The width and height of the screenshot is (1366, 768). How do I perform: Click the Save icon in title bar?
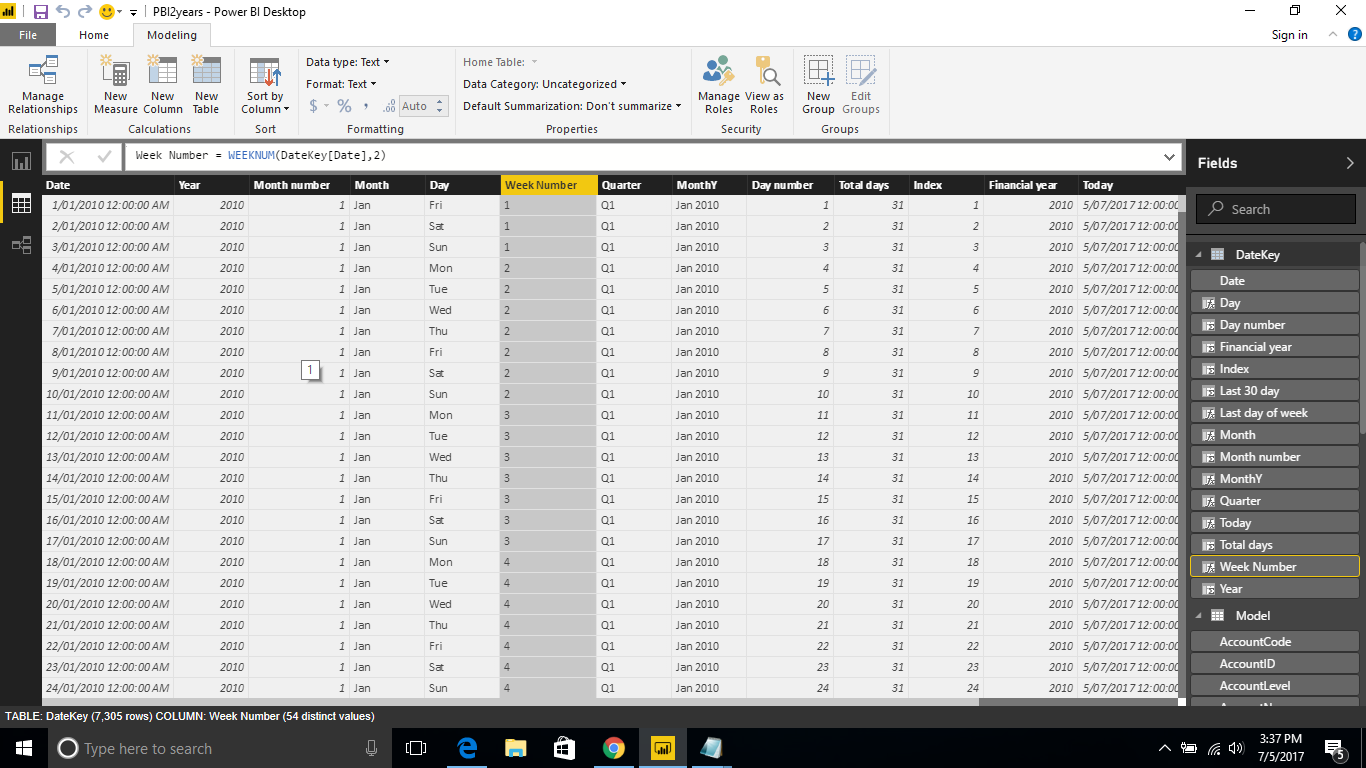click(x=41, y=12)
